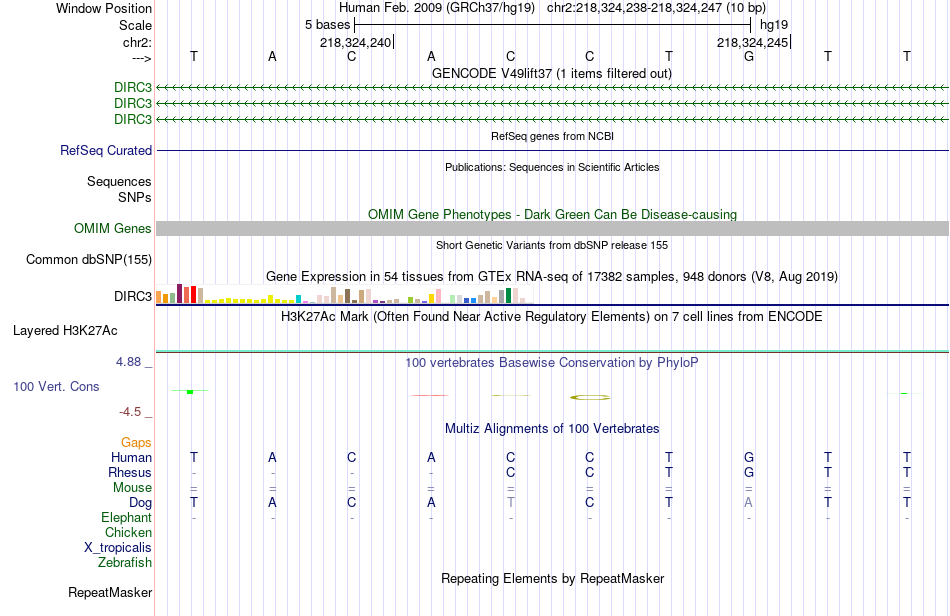Click the G base in the Human row

[749, 457]
